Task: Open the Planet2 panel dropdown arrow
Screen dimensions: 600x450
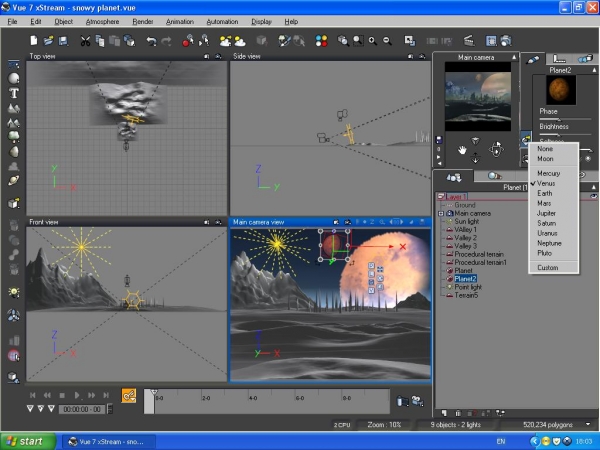Action: tap(594, 70)
